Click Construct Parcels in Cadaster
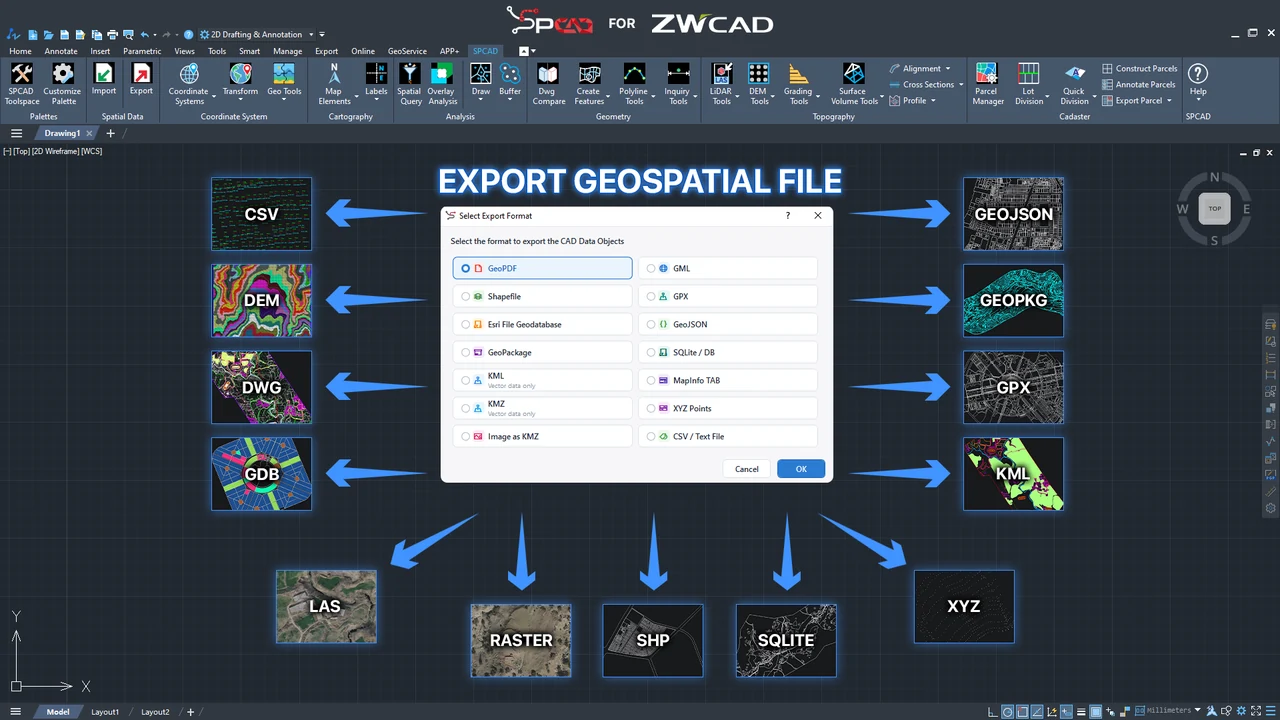 [1140, 69]
